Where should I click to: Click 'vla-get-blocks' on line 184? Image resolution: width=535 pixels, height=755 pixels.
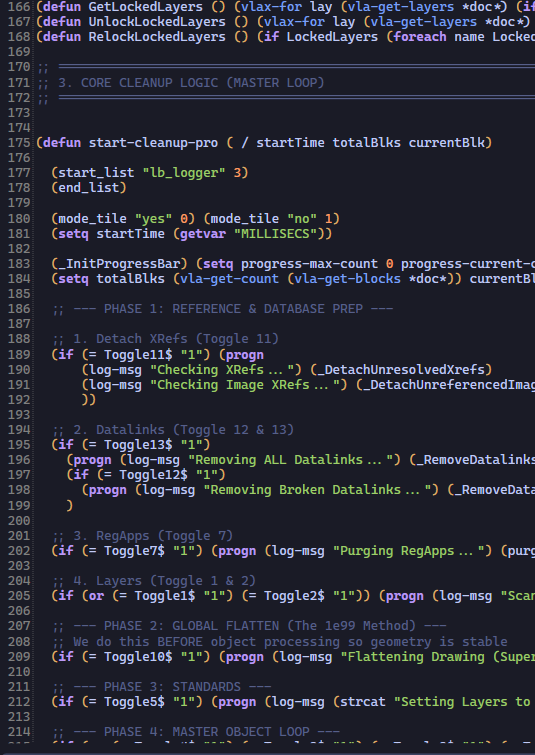coord(347,279)
